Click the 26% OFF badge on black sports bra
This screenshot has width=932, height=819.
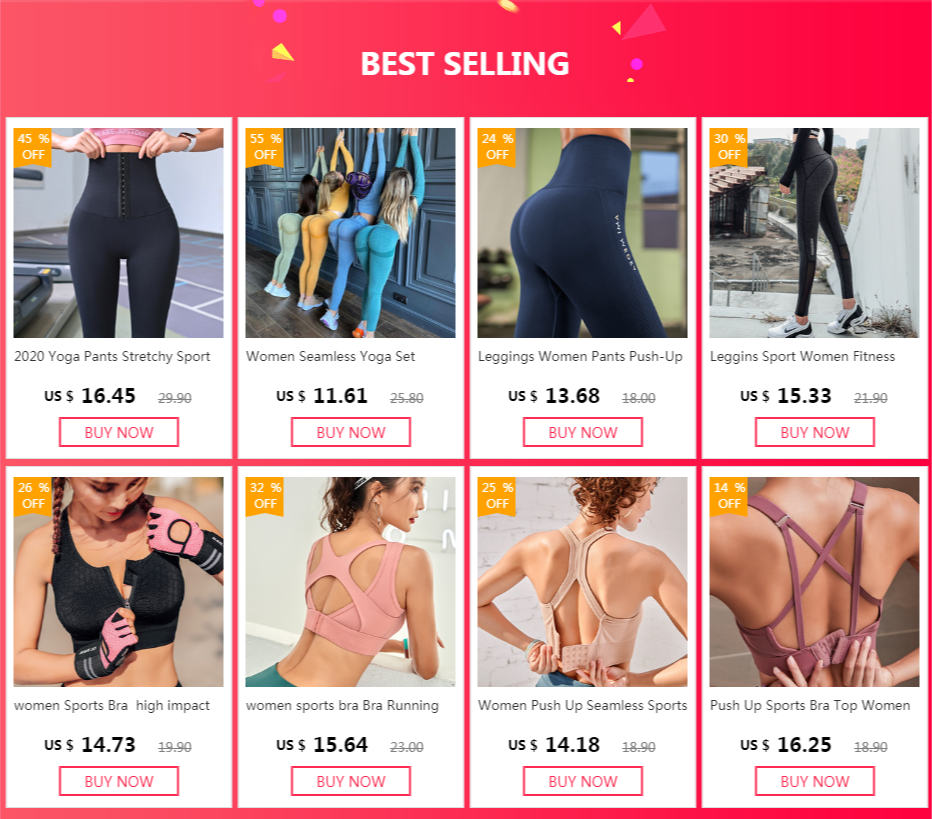(33, 496)
